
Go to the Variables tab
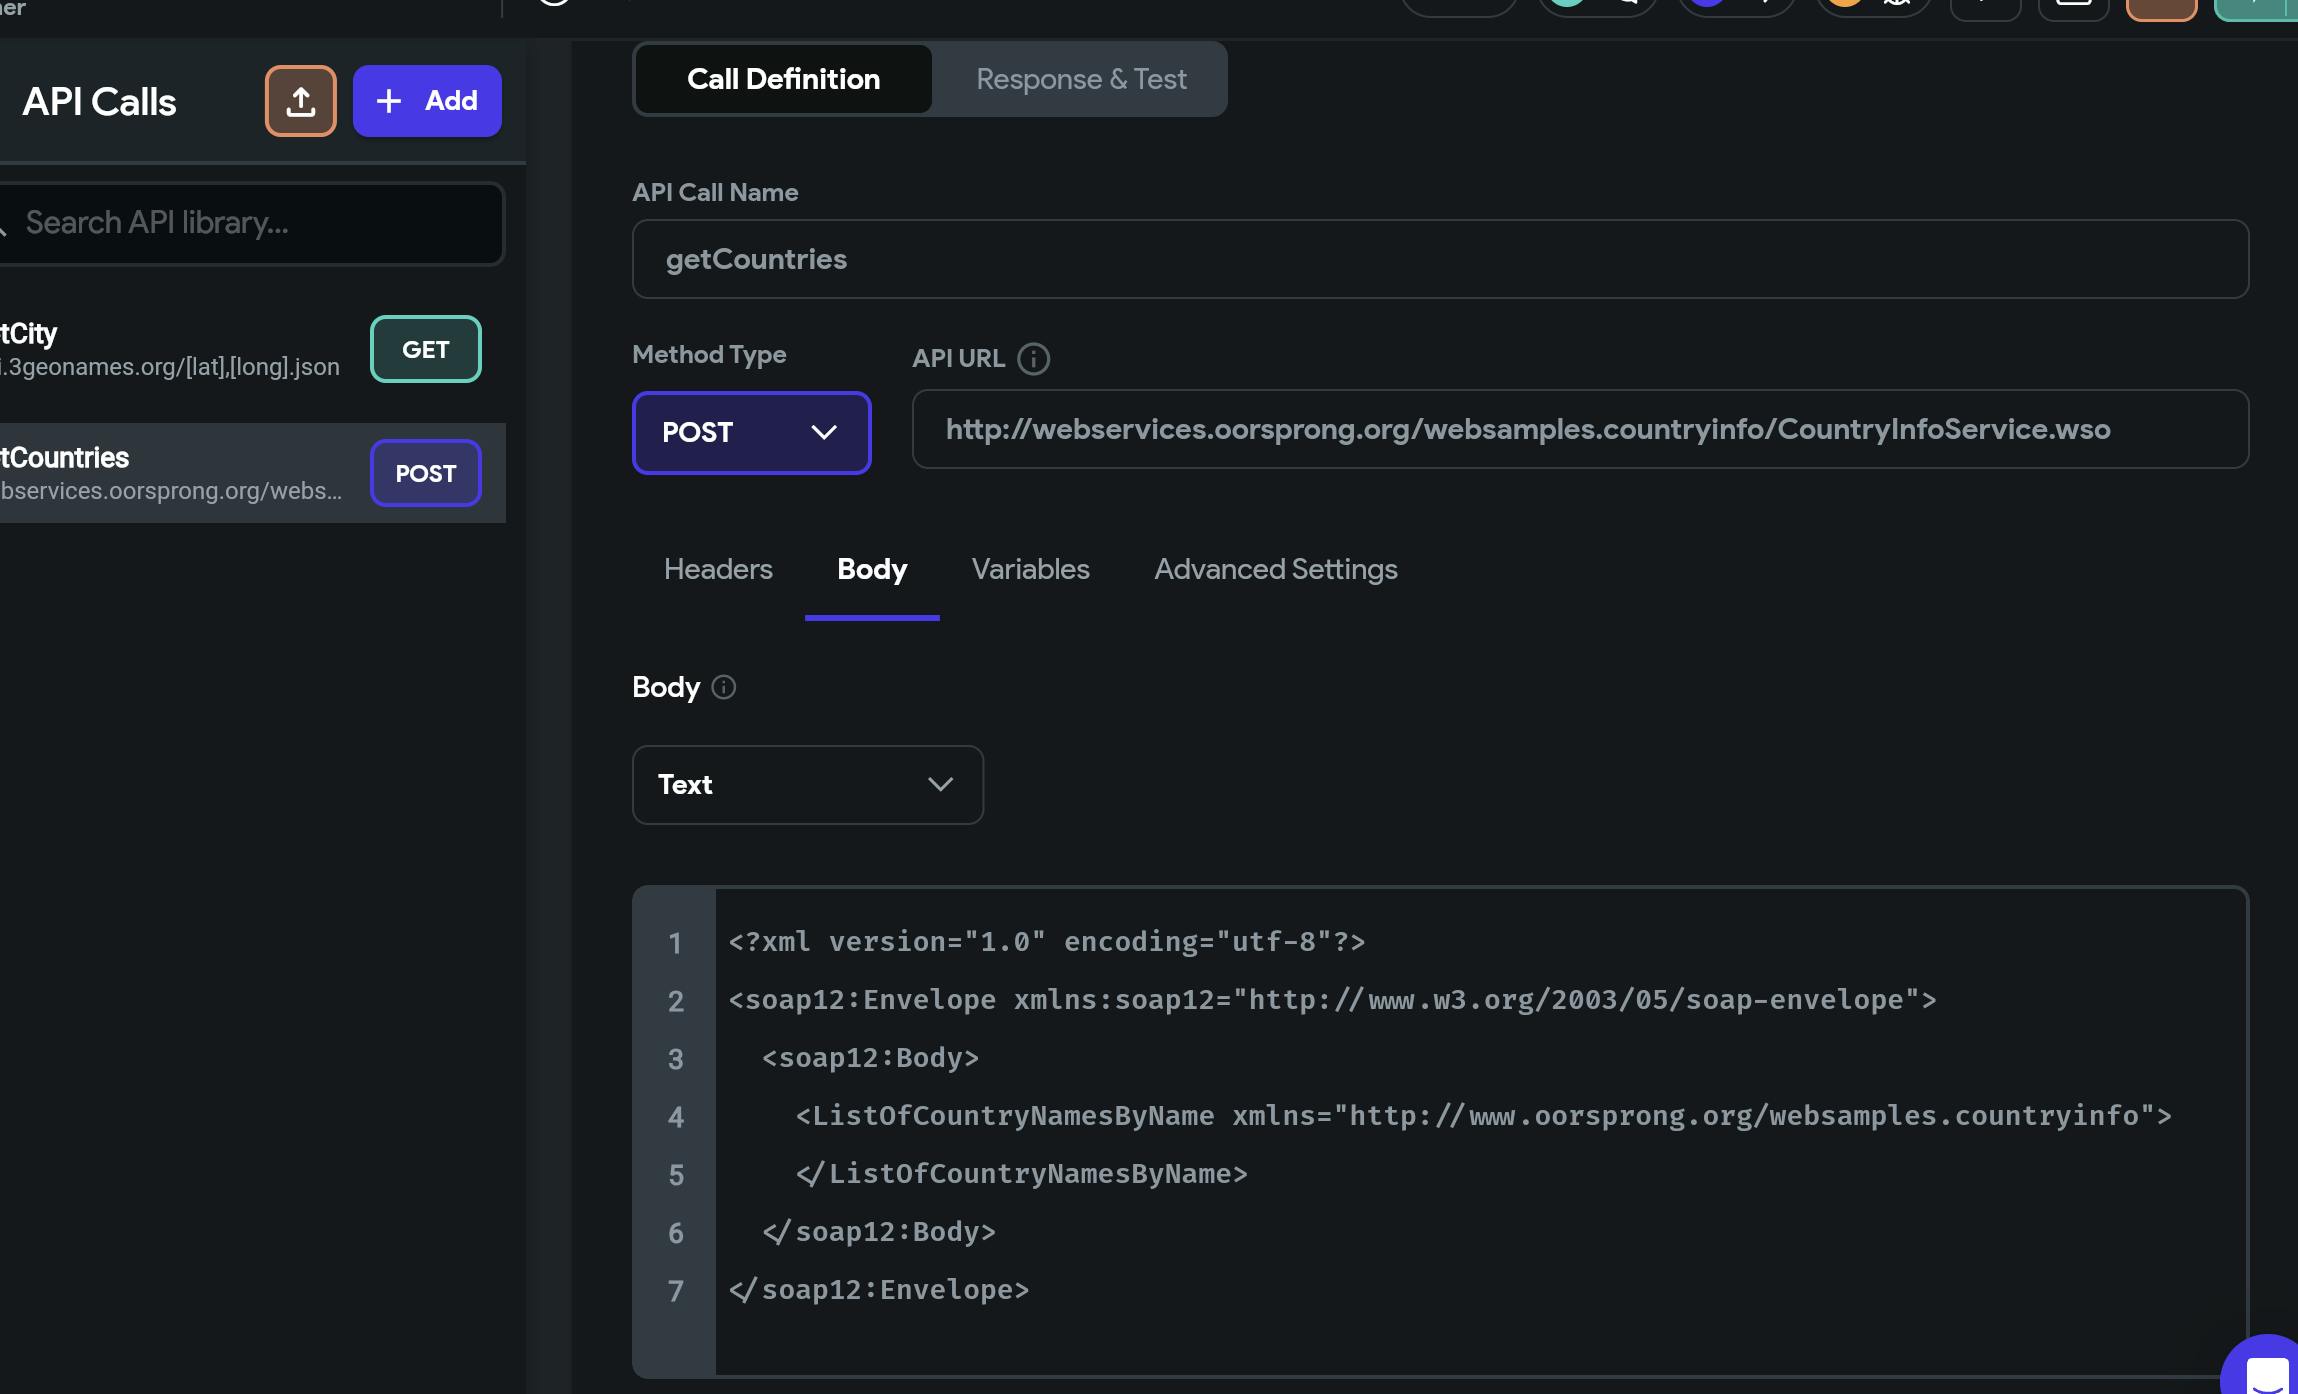tap(1030, 569)
